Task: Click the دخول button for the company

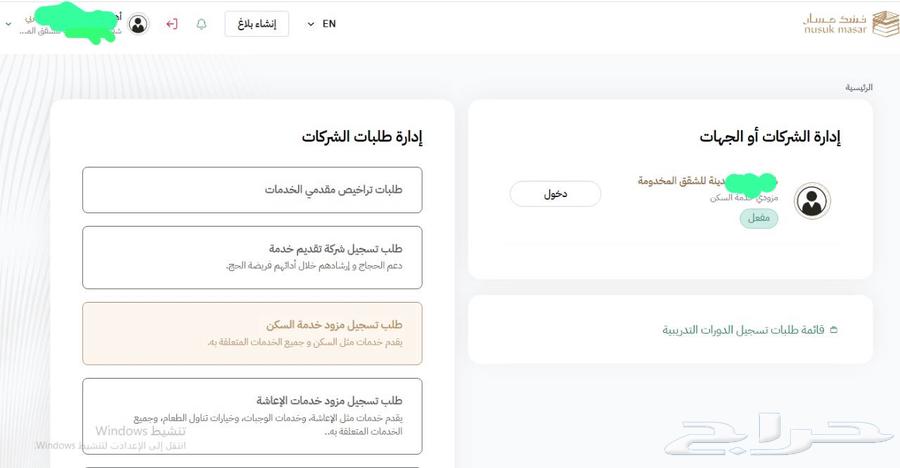Action: 555,194
